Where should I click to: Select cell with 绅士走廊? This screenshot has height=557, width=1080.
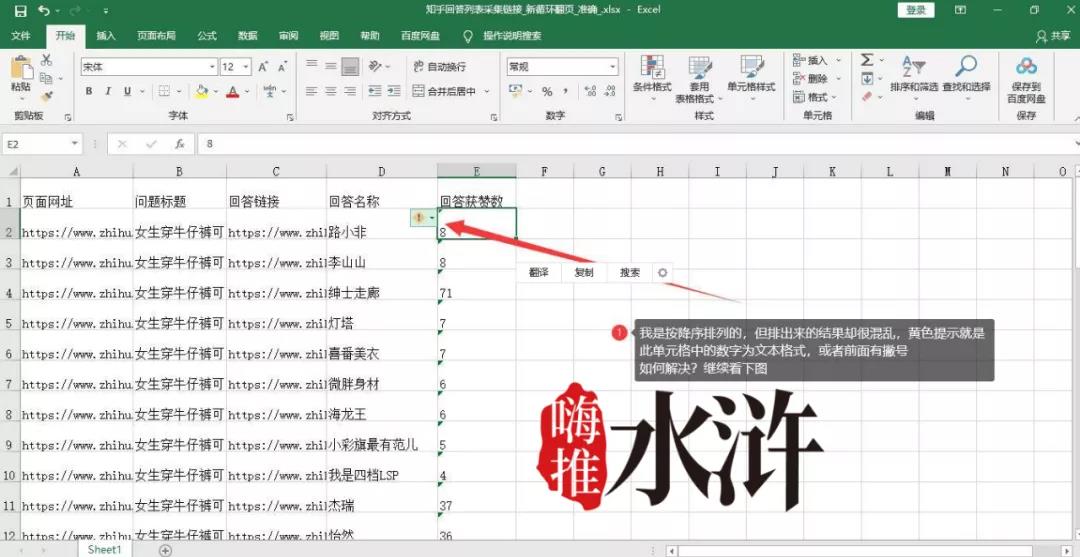point(382,286)
